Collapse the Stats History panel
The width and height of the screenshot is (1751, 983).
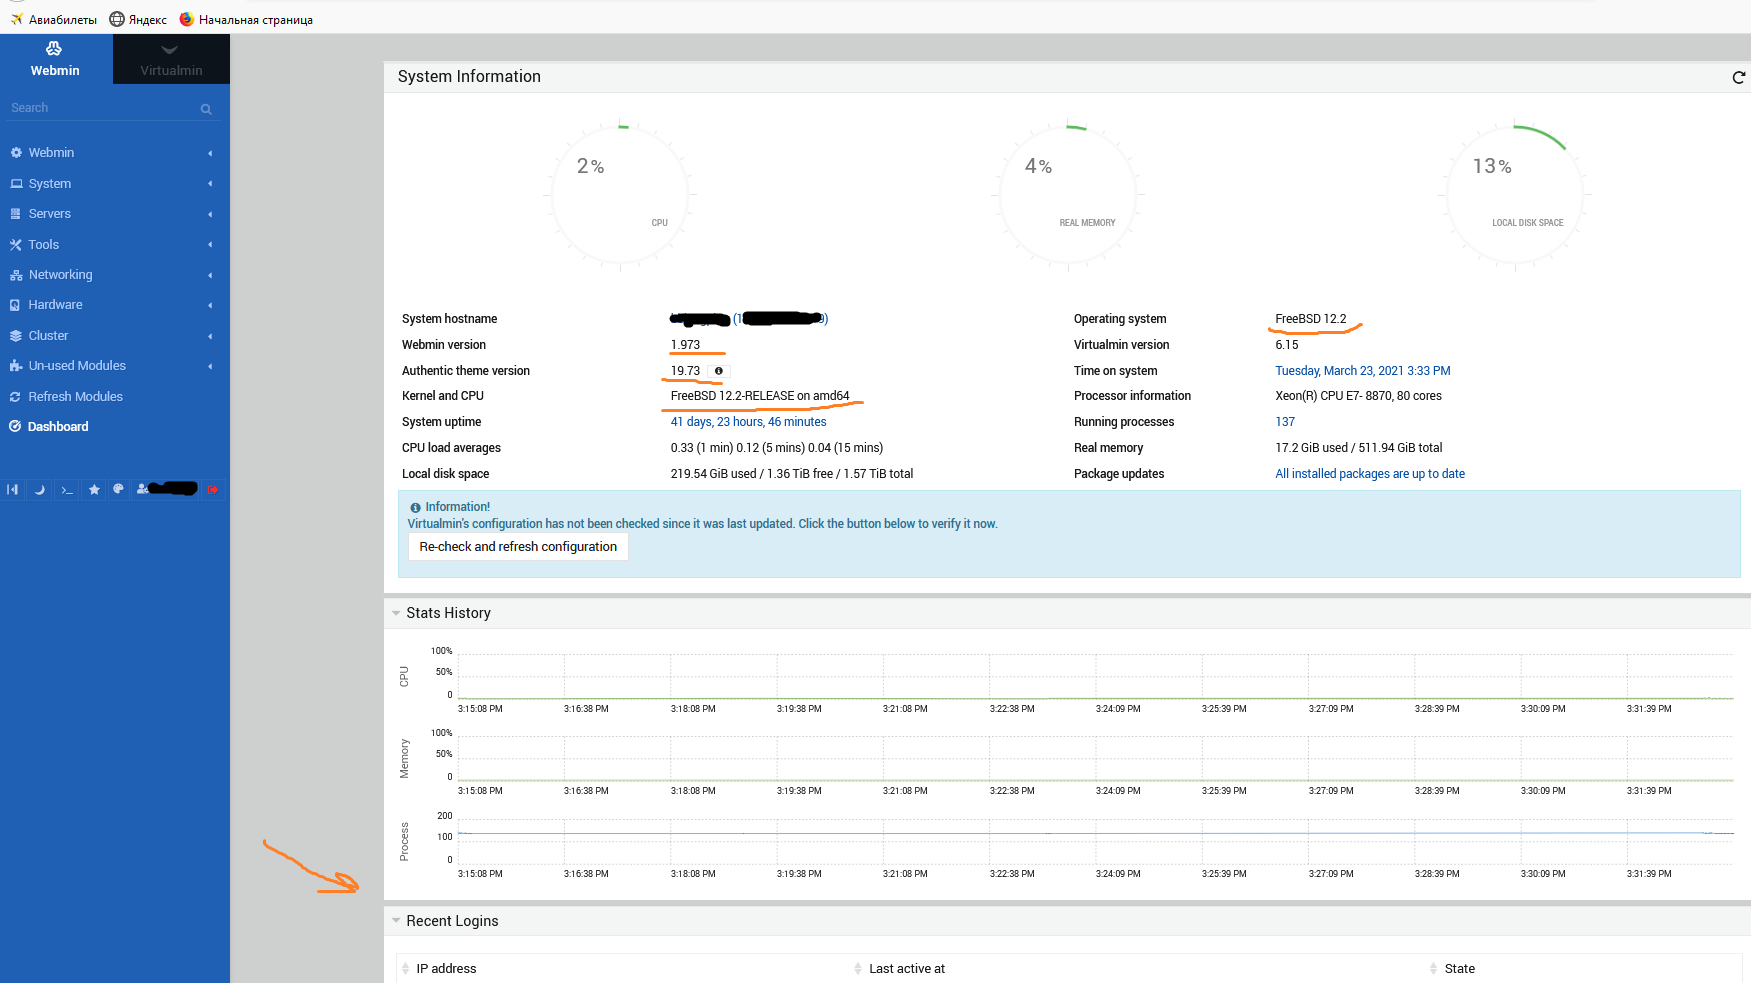397,613
